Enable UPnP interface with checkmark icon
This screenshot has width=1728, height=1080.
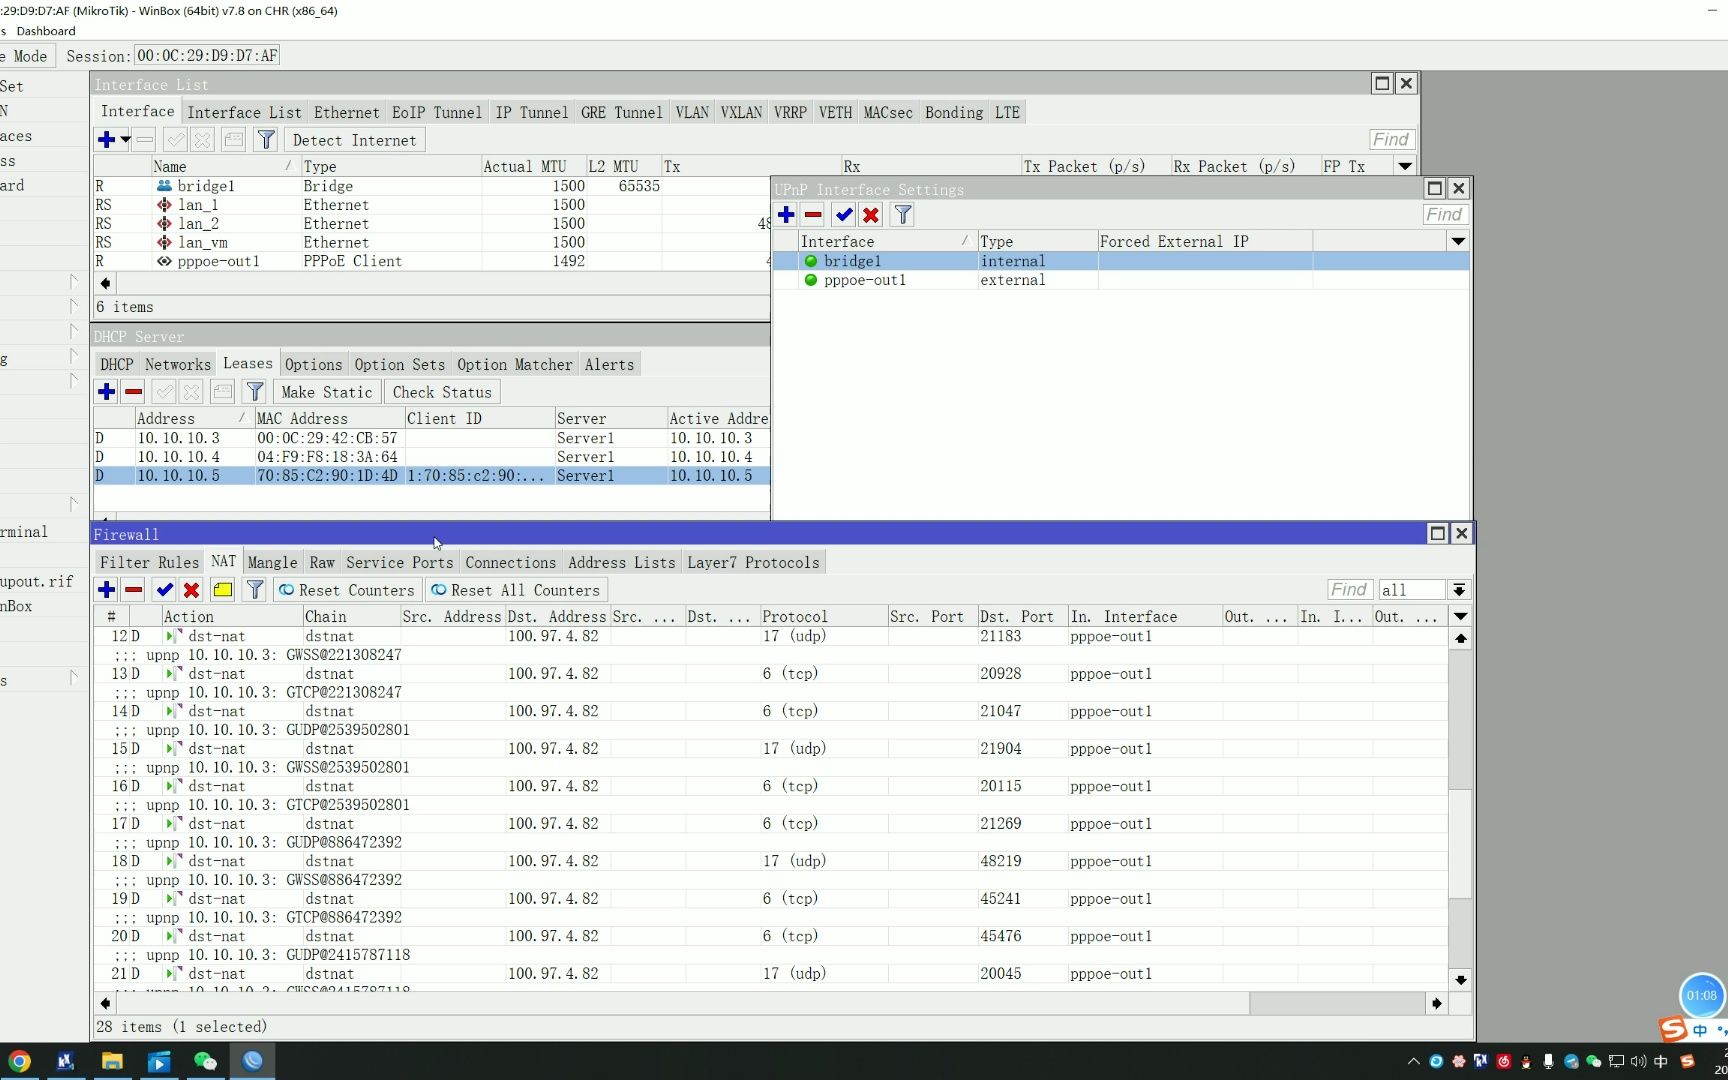point(844,215)
